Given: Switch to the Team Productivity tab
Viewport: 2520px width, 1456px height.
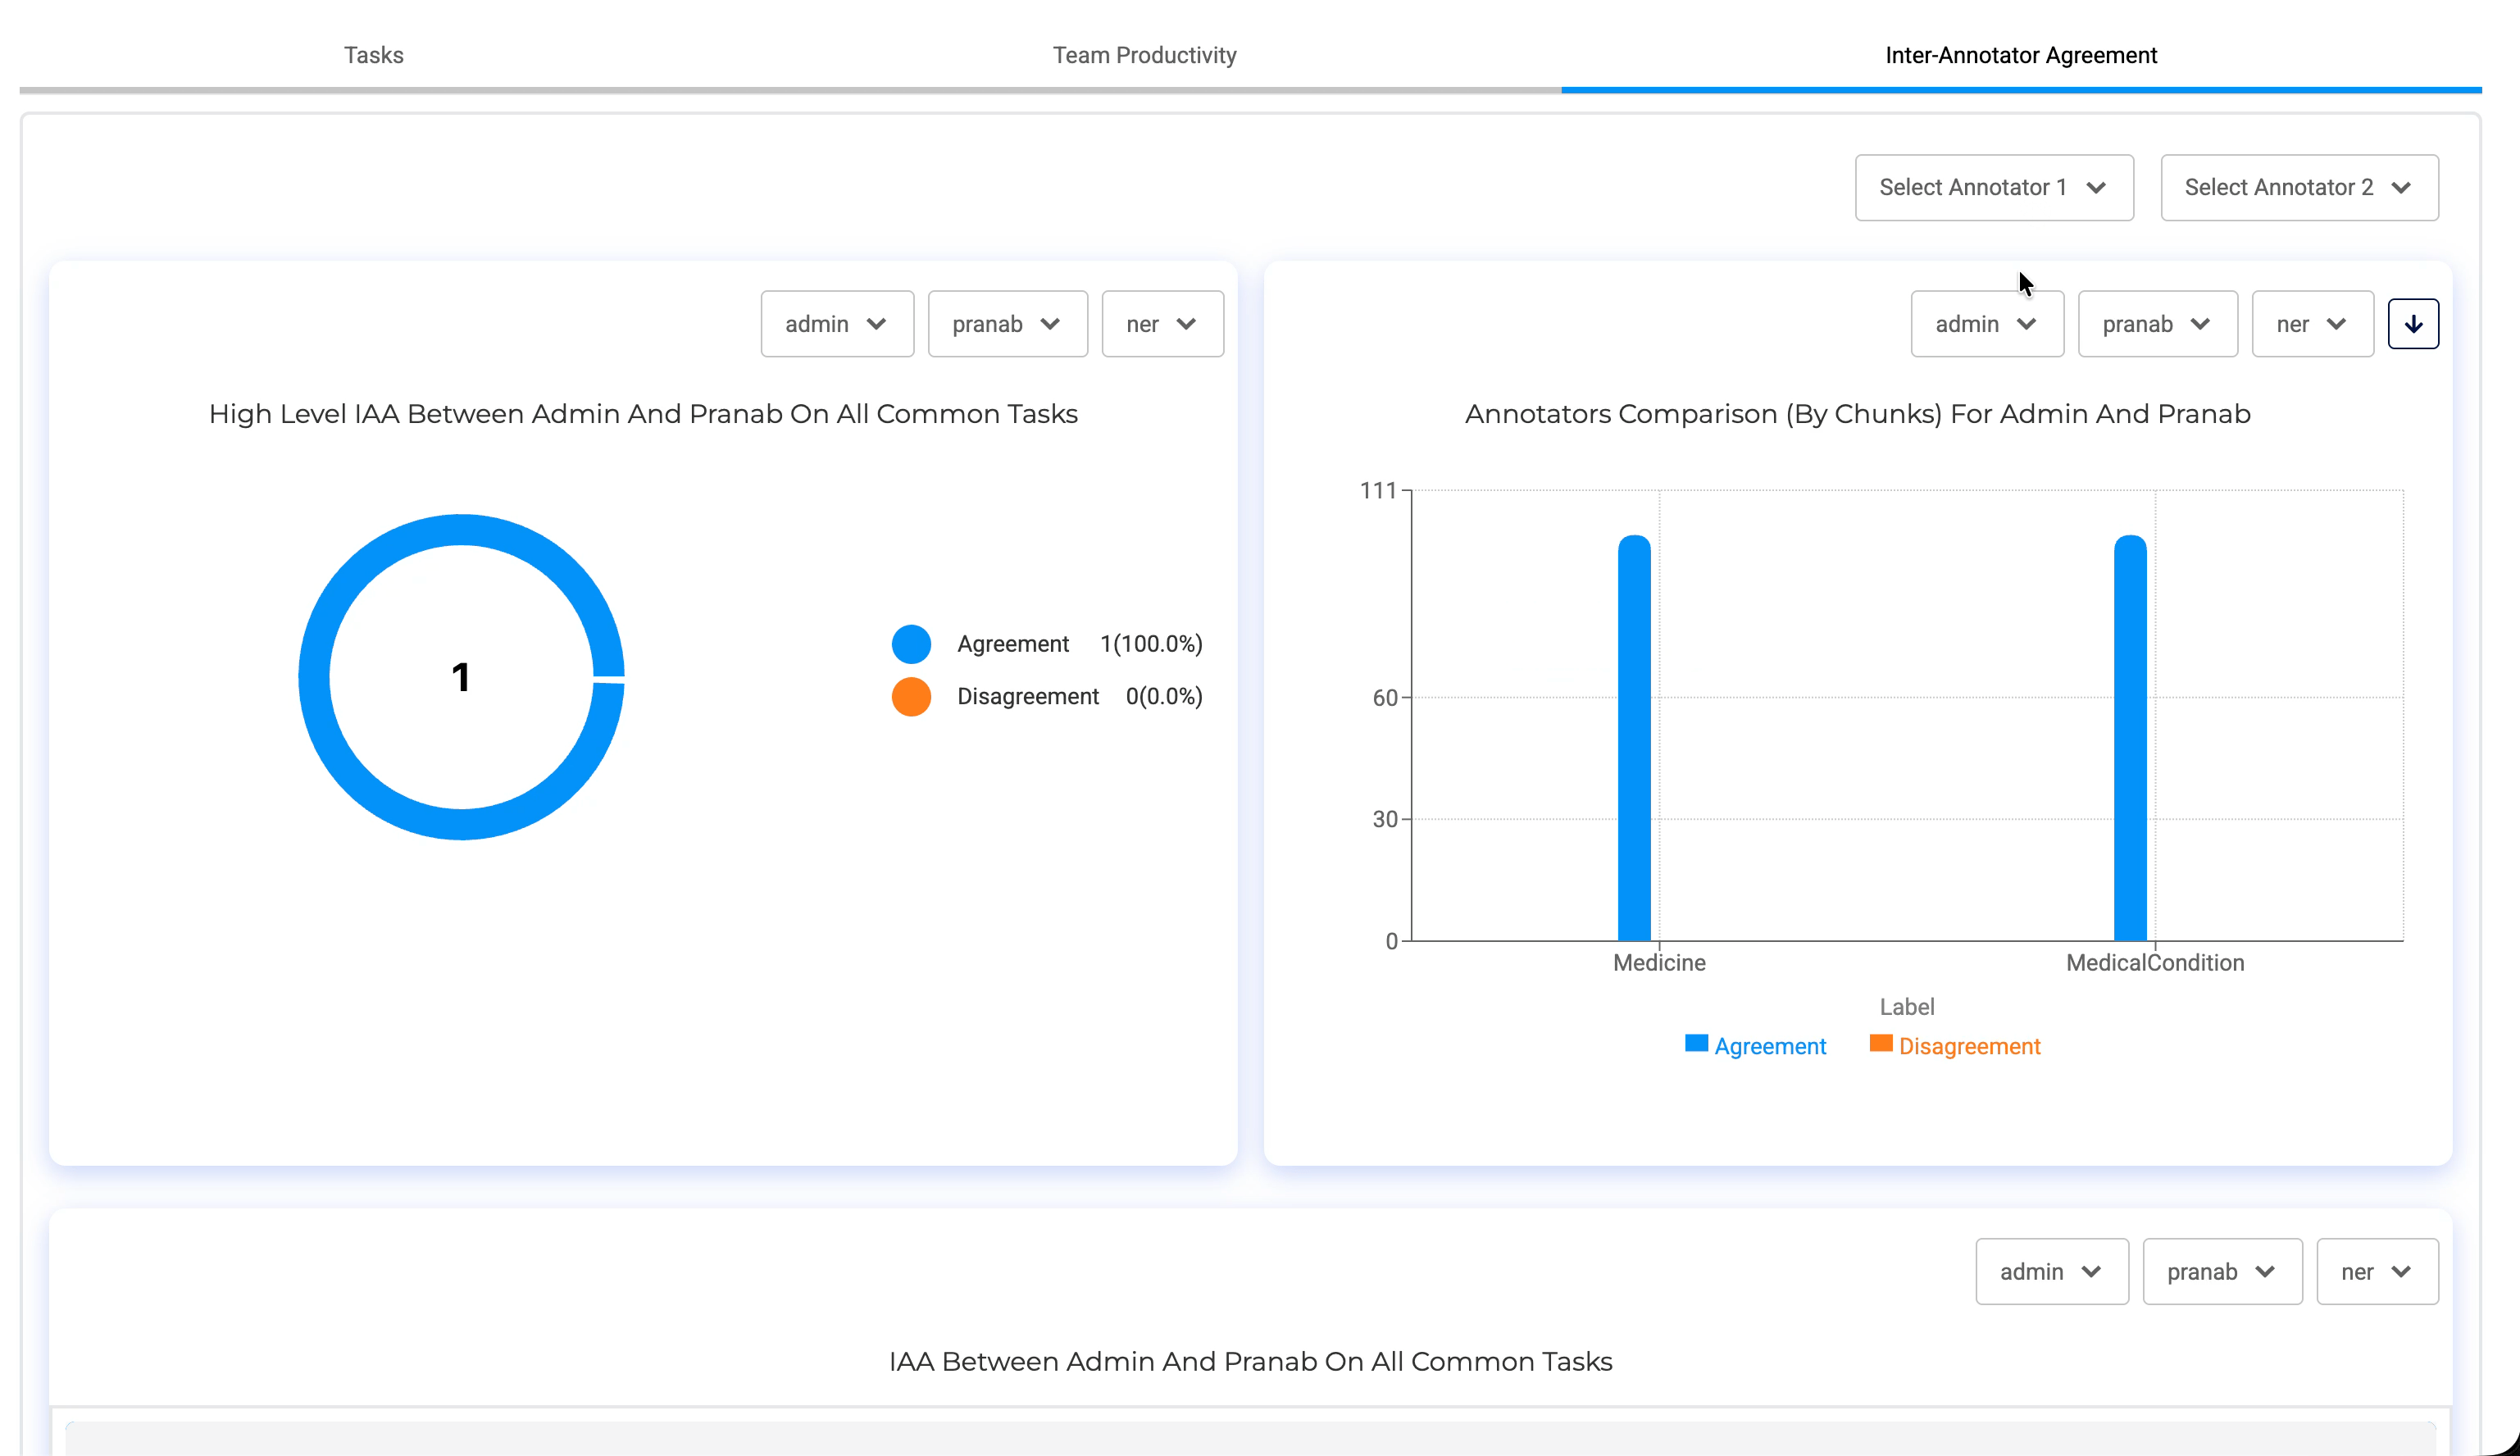Looking at the screenshot, I should (1144, 55).
